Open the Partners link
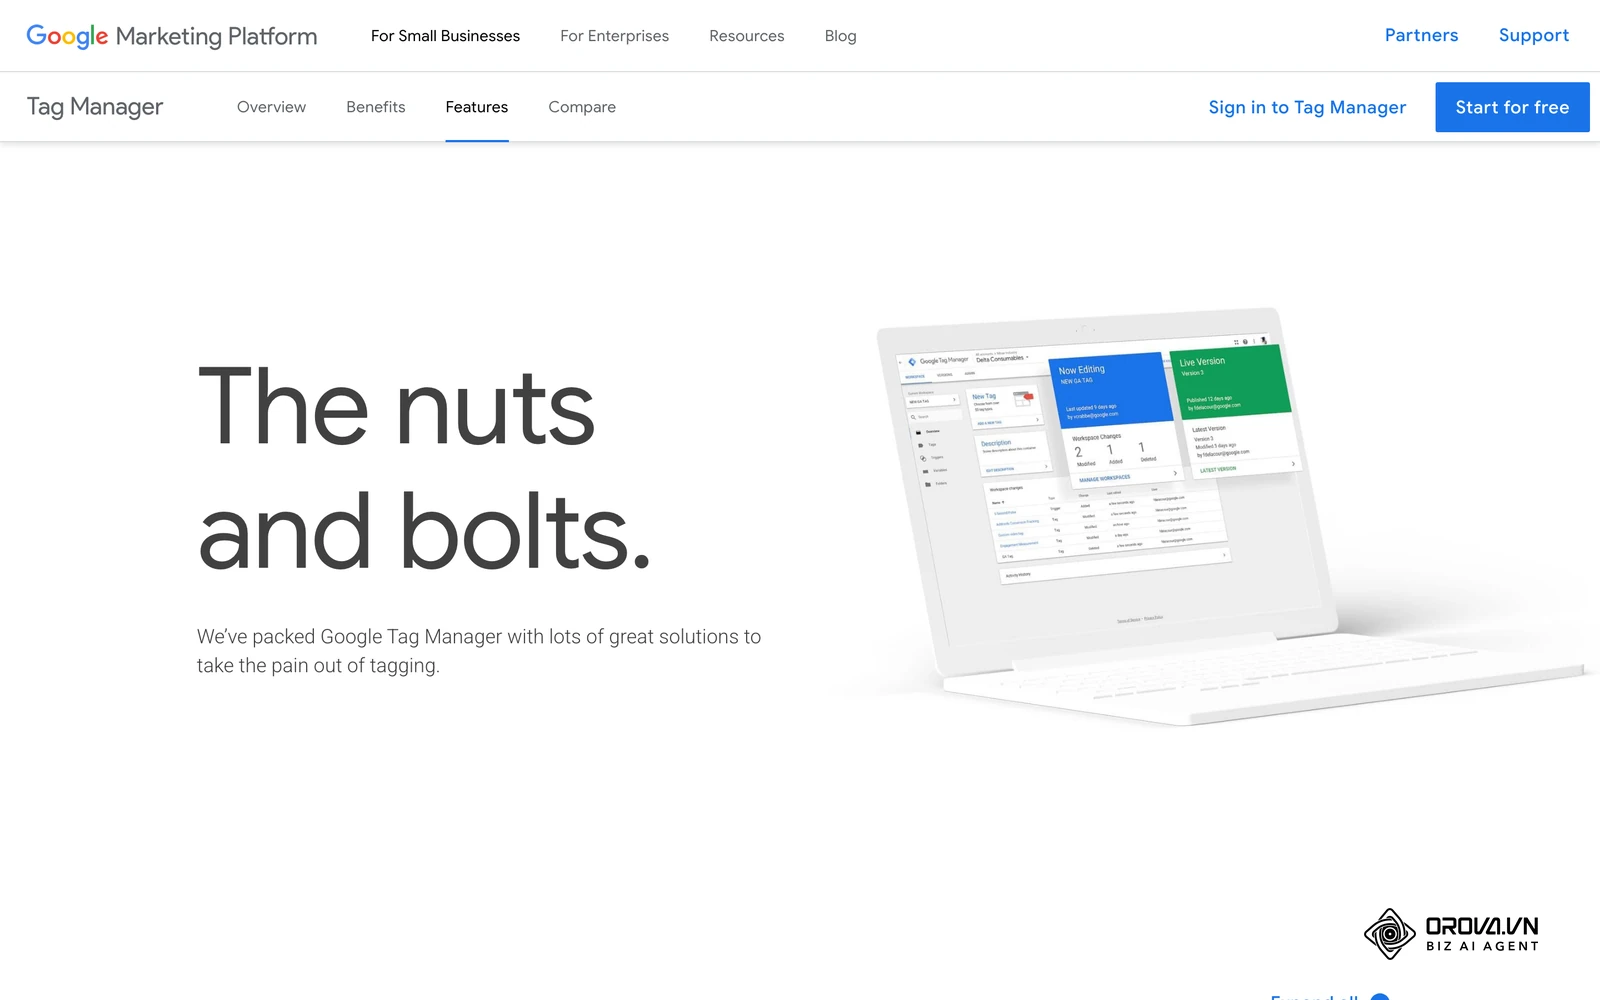 click(1421, 35)
